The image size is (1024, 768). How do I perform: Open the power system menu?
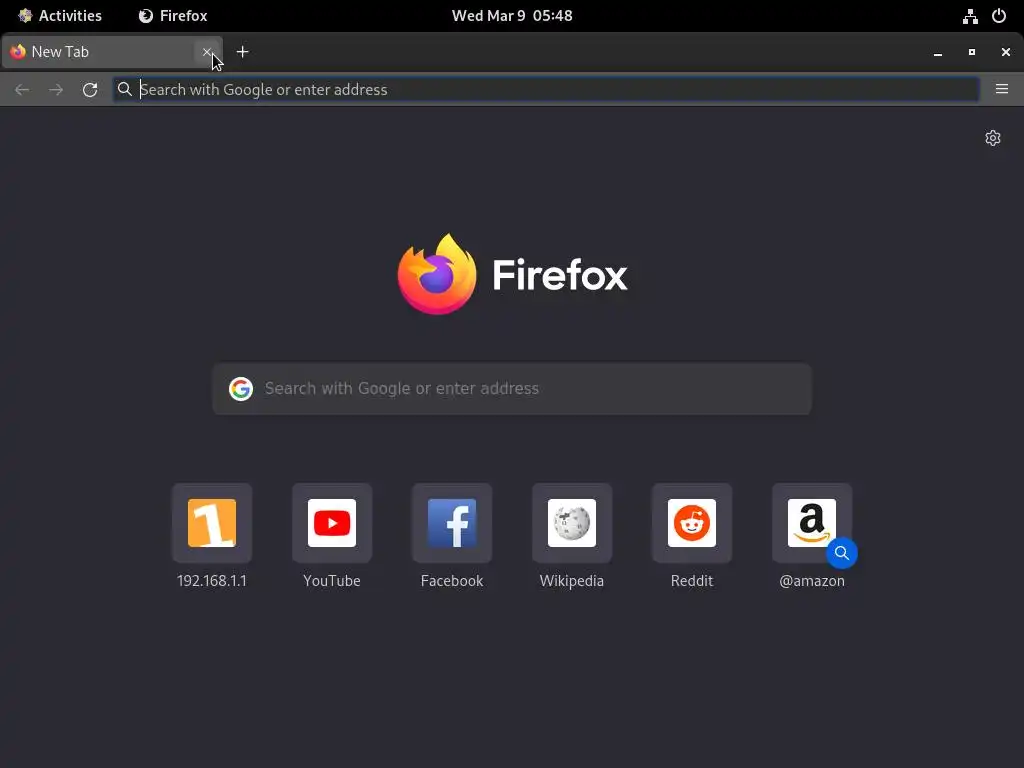(999, 16)
